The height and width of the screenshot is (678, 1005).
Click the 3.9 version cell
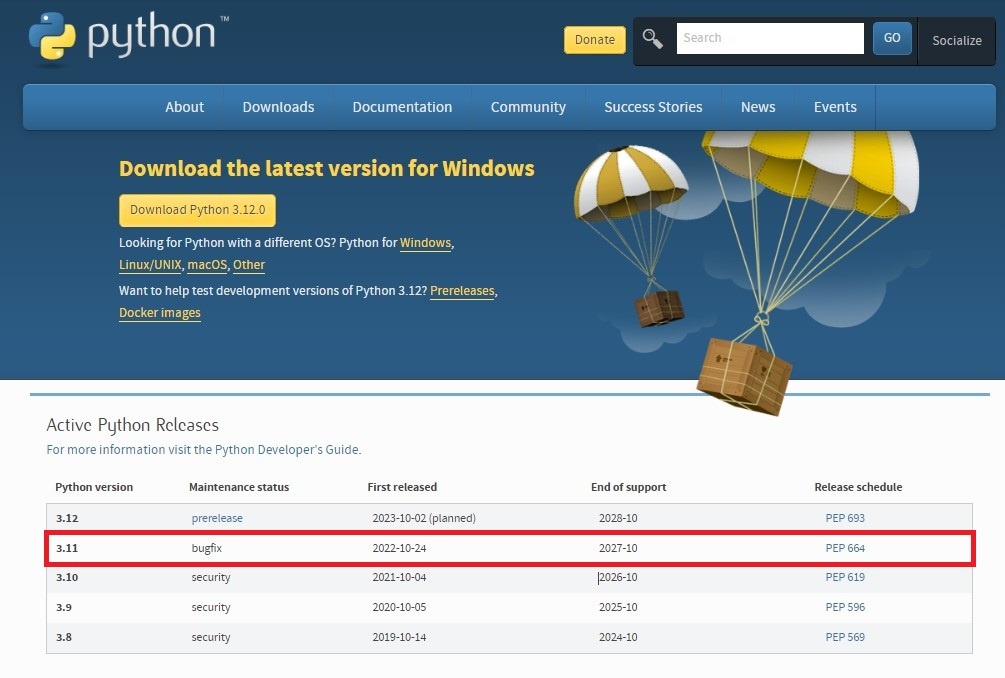pos(63,607)
